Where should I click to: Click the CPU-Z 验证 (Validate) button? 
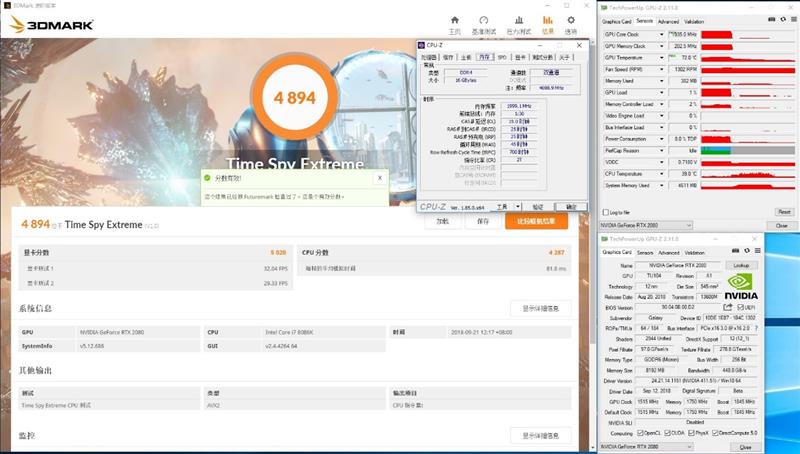click(x=538, y=207)
